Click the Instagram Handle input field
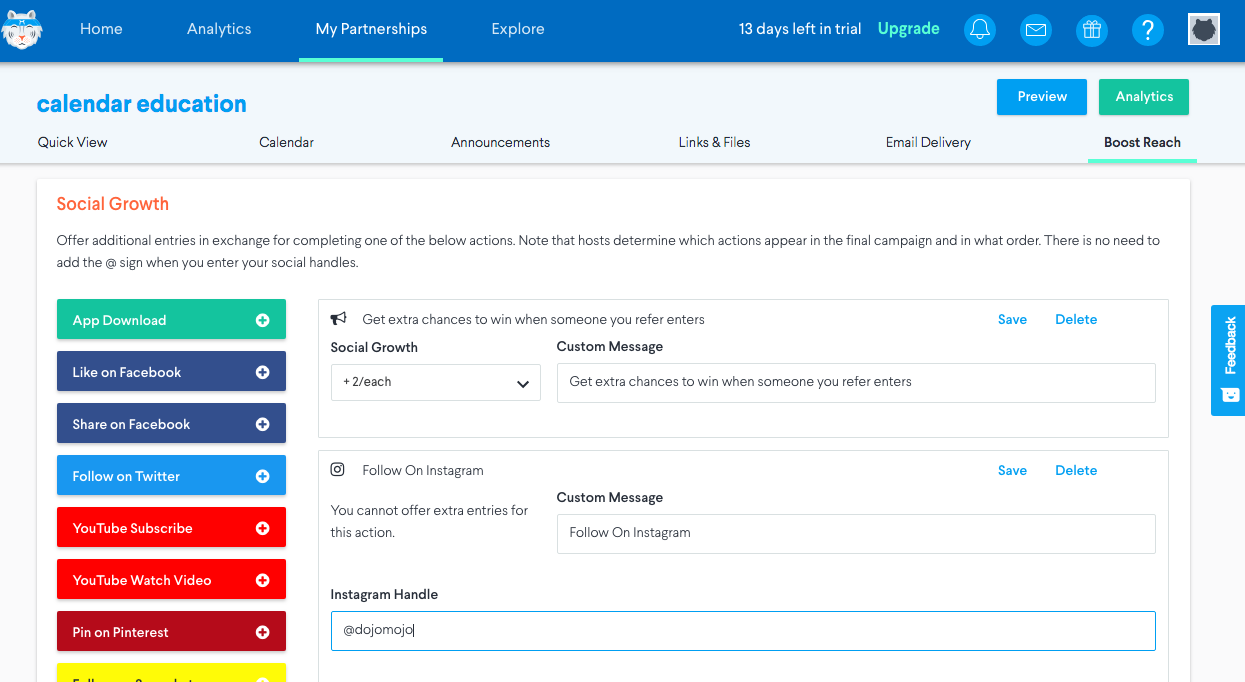This screenshot has width=1245, height=682. point(743,631)
